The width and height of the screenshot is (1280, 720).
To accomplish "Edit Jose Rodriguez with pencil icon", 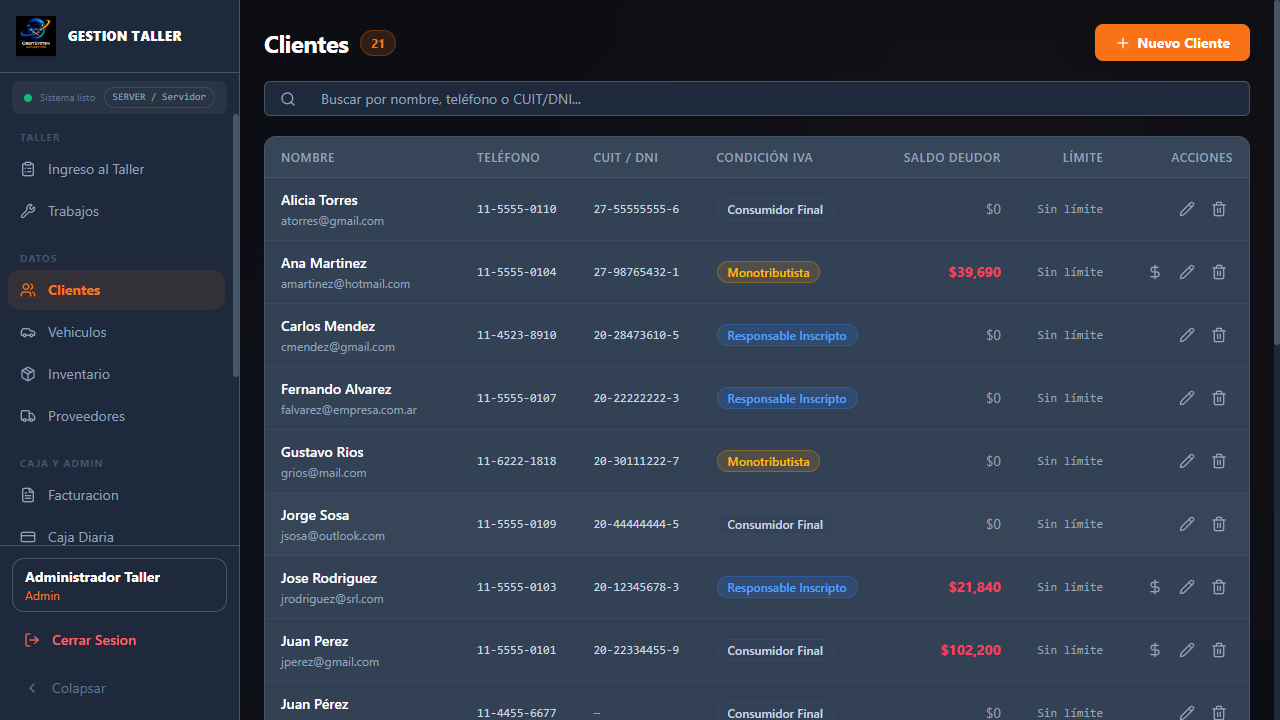I will coord(1187,587).
